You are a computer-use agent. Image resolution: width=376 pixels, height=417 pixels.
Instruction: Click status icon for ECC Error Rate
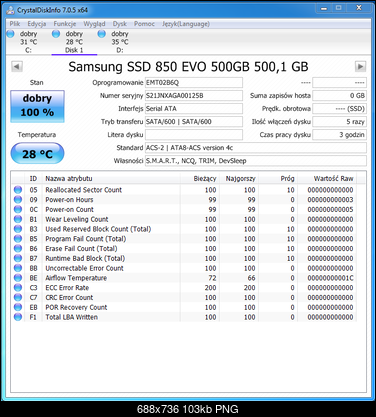pyautogui.click(x=18, y=287)
